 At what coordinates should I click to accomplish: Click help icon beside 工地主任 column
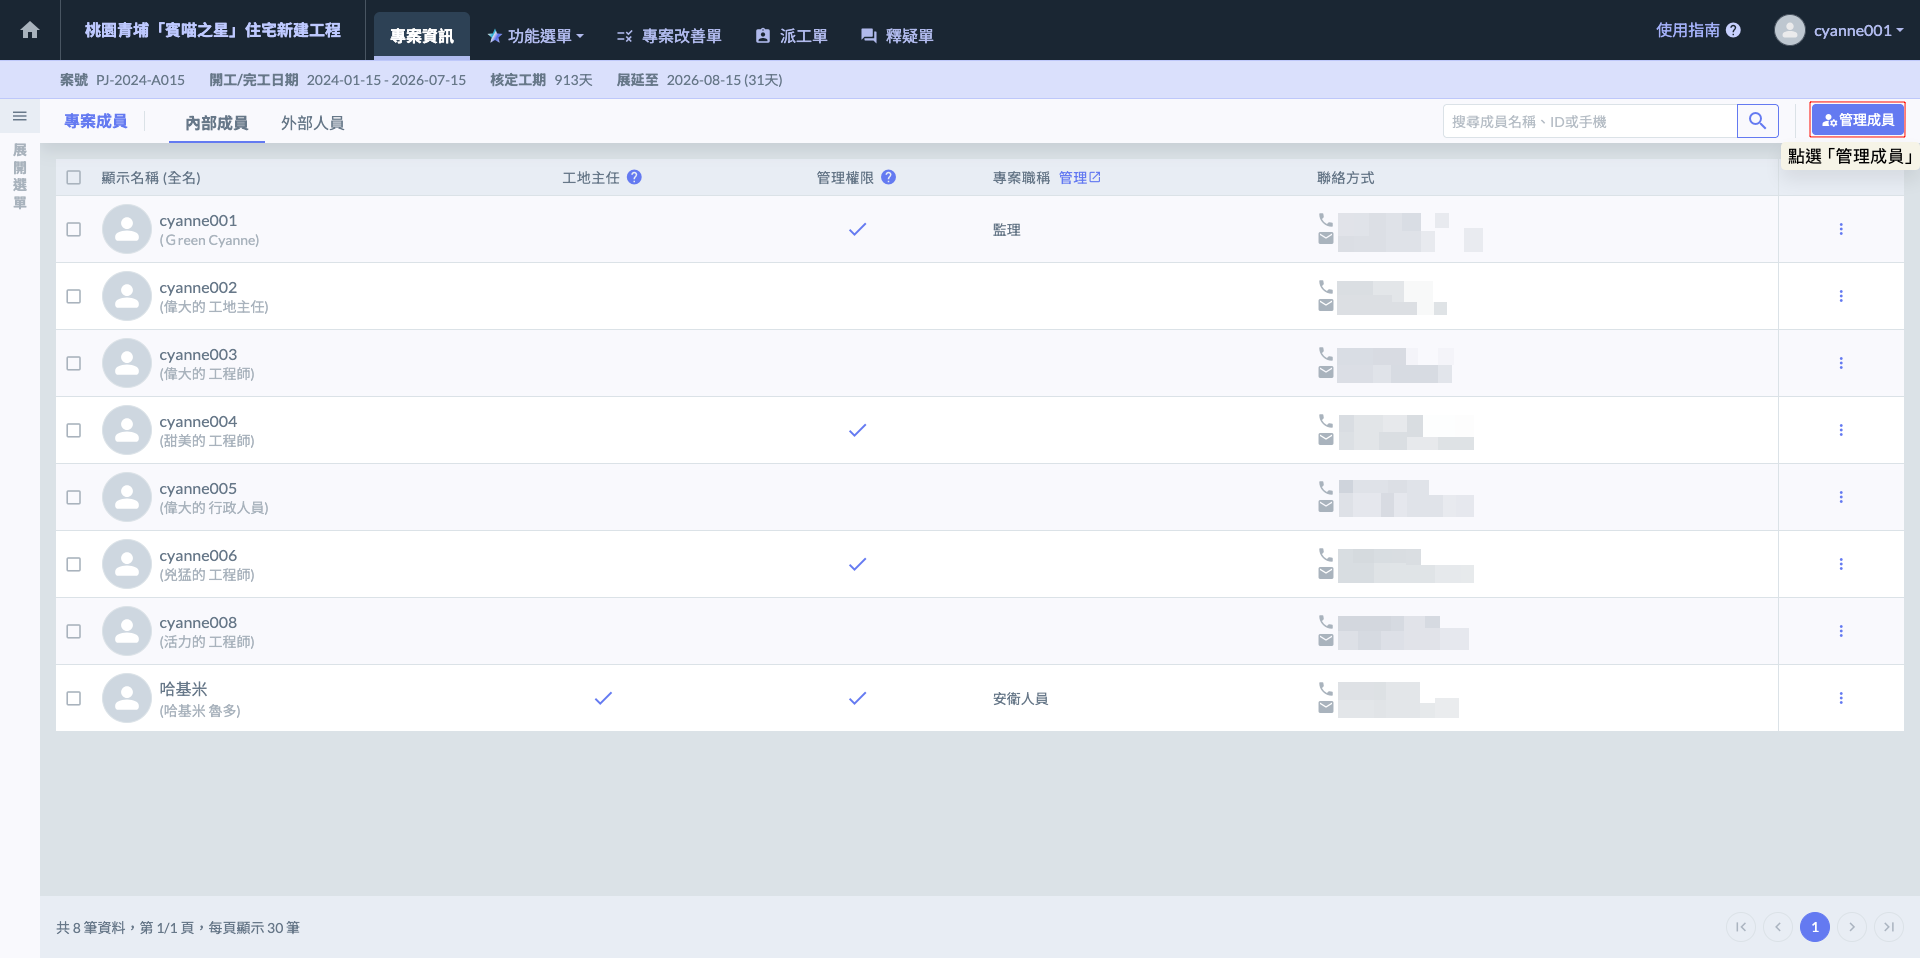coord(634,177)
